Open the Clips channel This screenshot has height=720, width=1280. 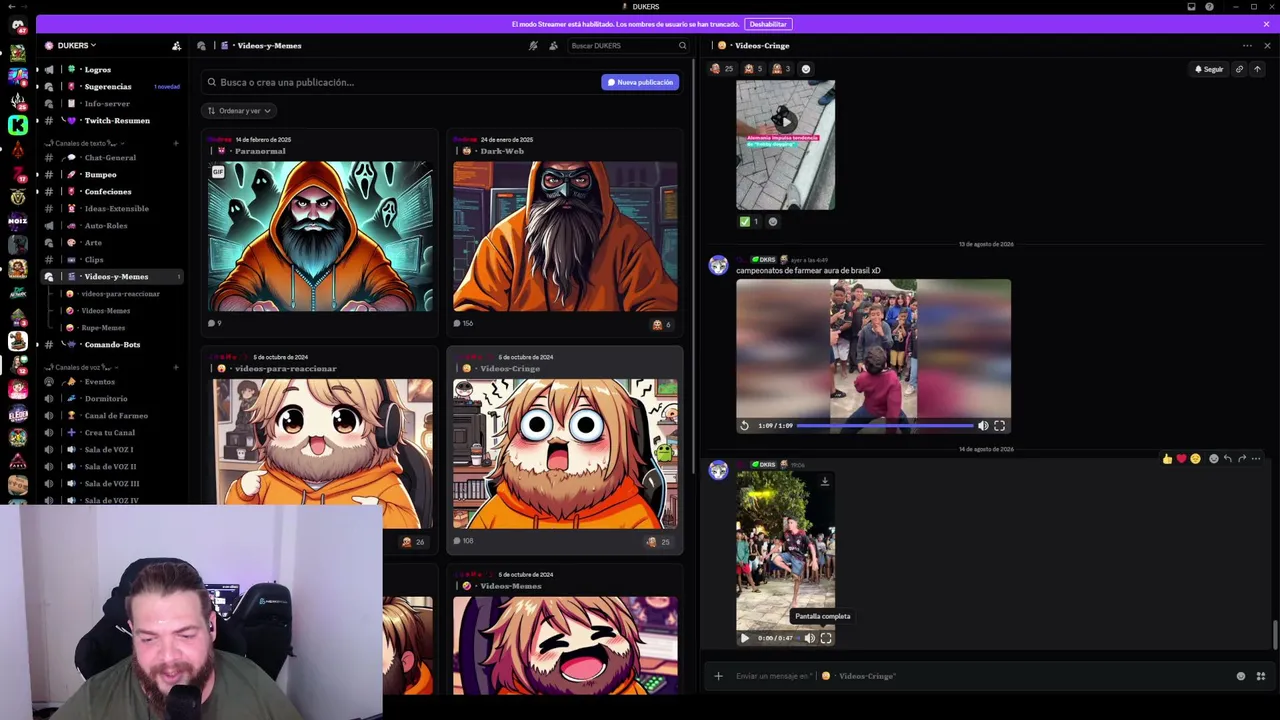coord(93,259)
